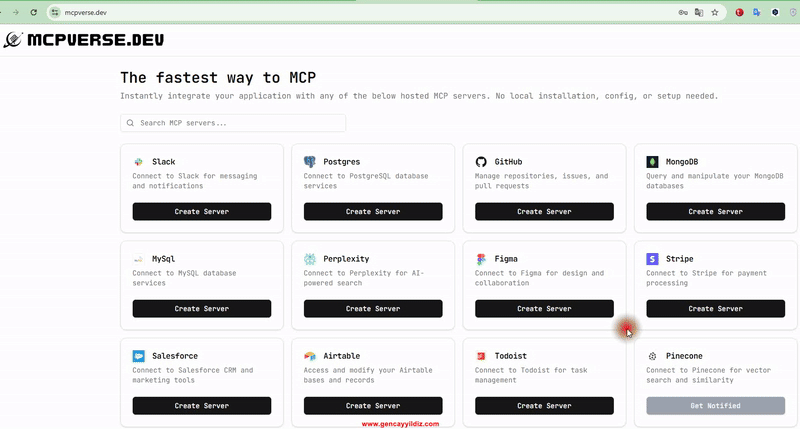Viewport: 800px width, 429px height.
Task: Click the Stripe logo icon
Action: 652,259
